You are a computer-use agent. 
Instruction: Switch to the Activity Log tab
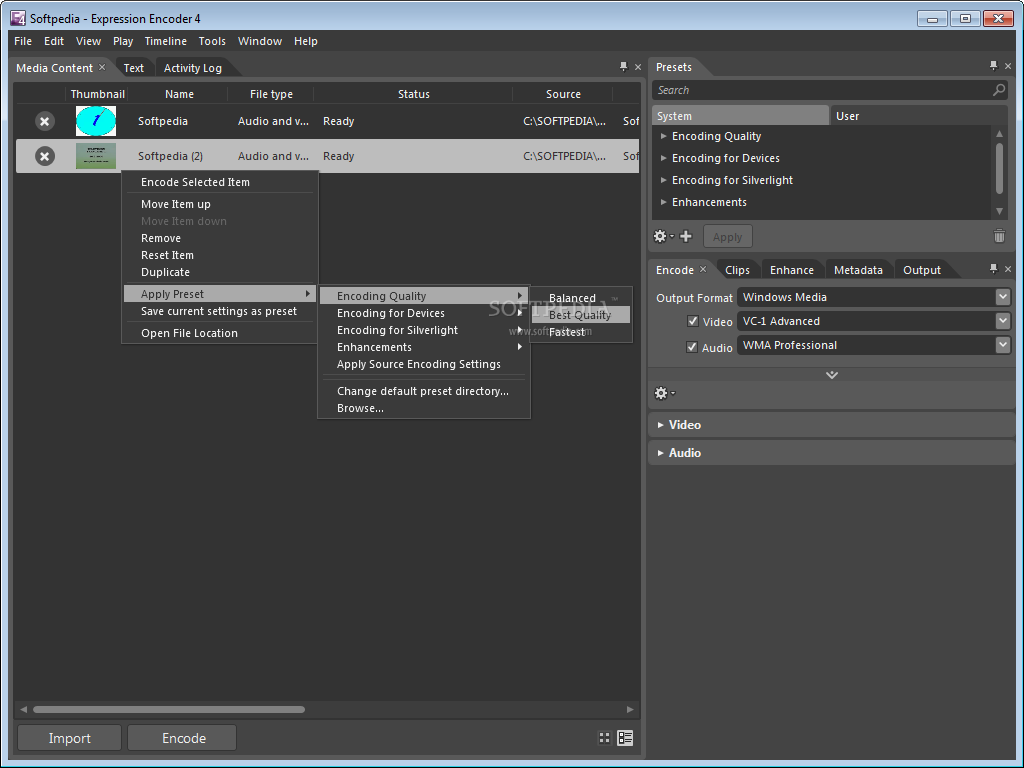[193, 68]
